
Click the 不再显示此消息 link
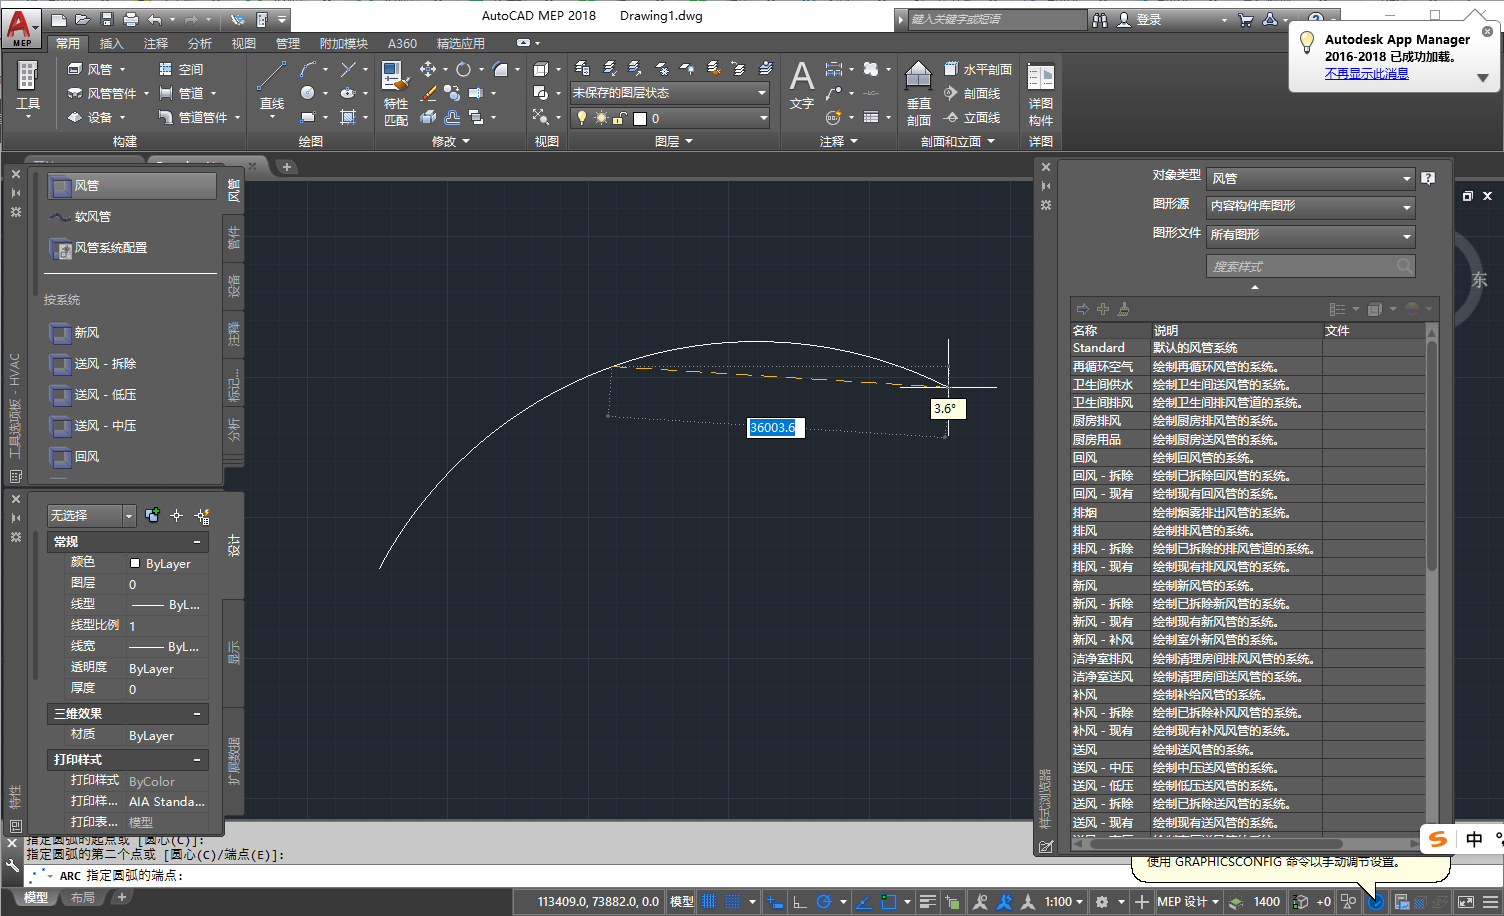[1366, 73]
